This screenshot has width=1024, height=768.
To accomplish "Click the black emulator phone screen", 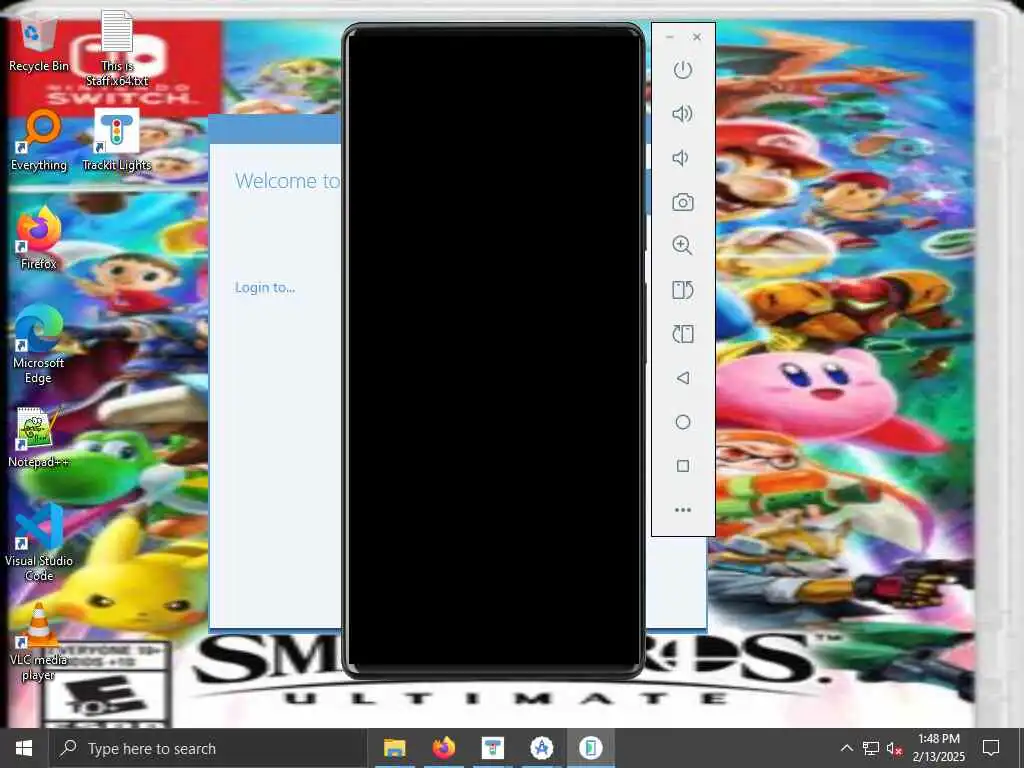I will point(493,349).
